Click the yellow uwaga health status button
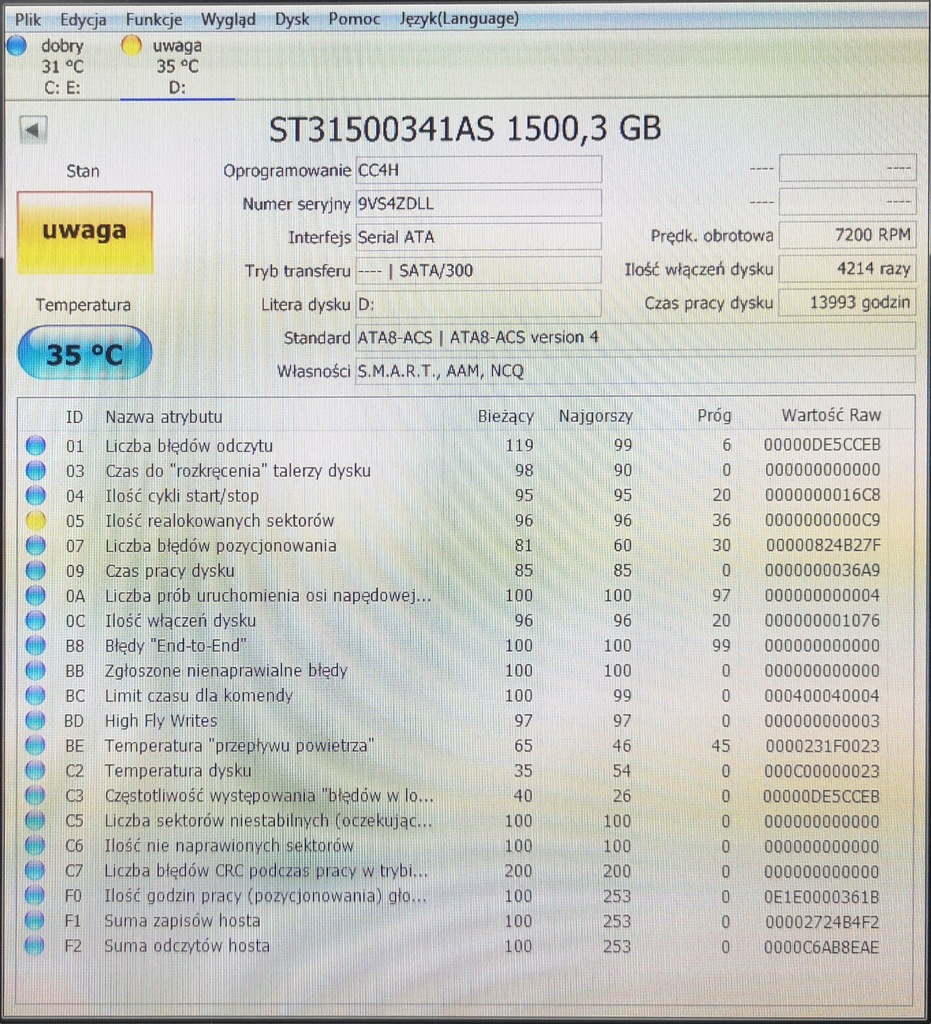 click(85, 232)
